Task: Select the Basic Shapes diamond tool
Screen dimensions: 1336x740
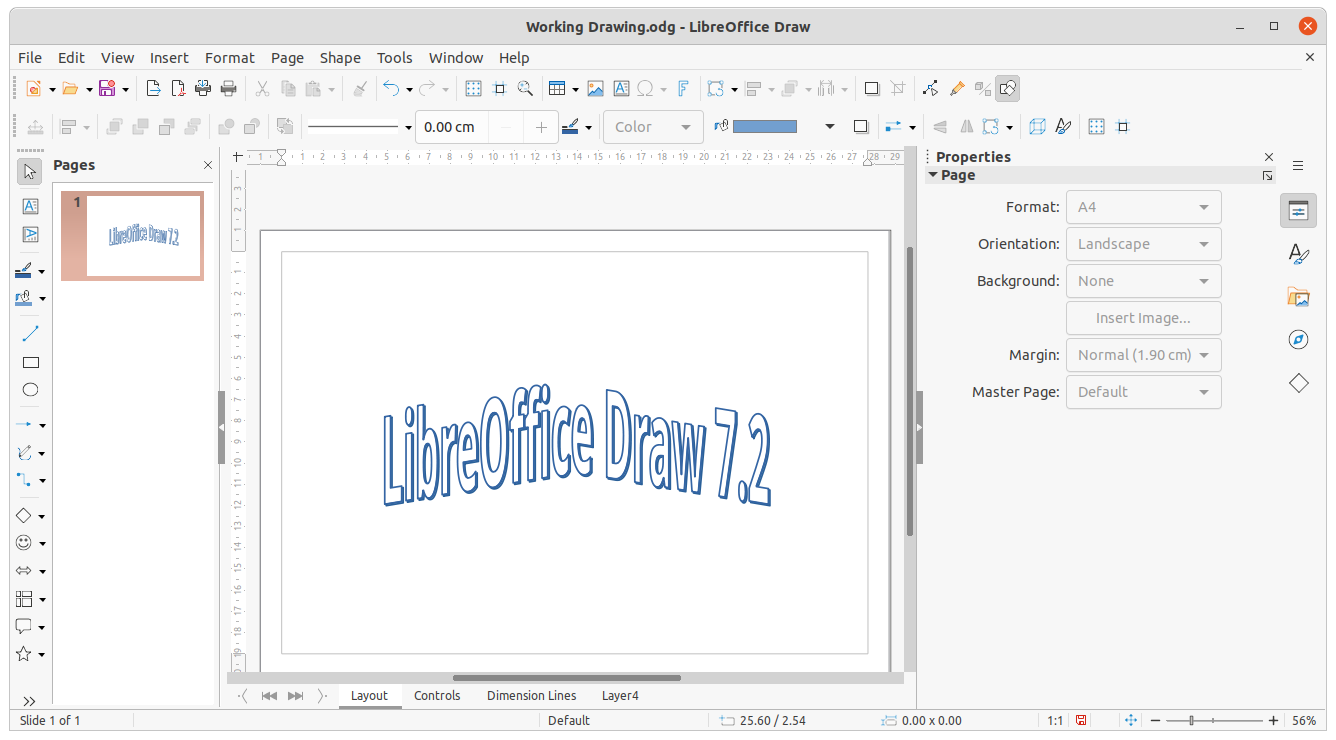Action: (24, 516)
